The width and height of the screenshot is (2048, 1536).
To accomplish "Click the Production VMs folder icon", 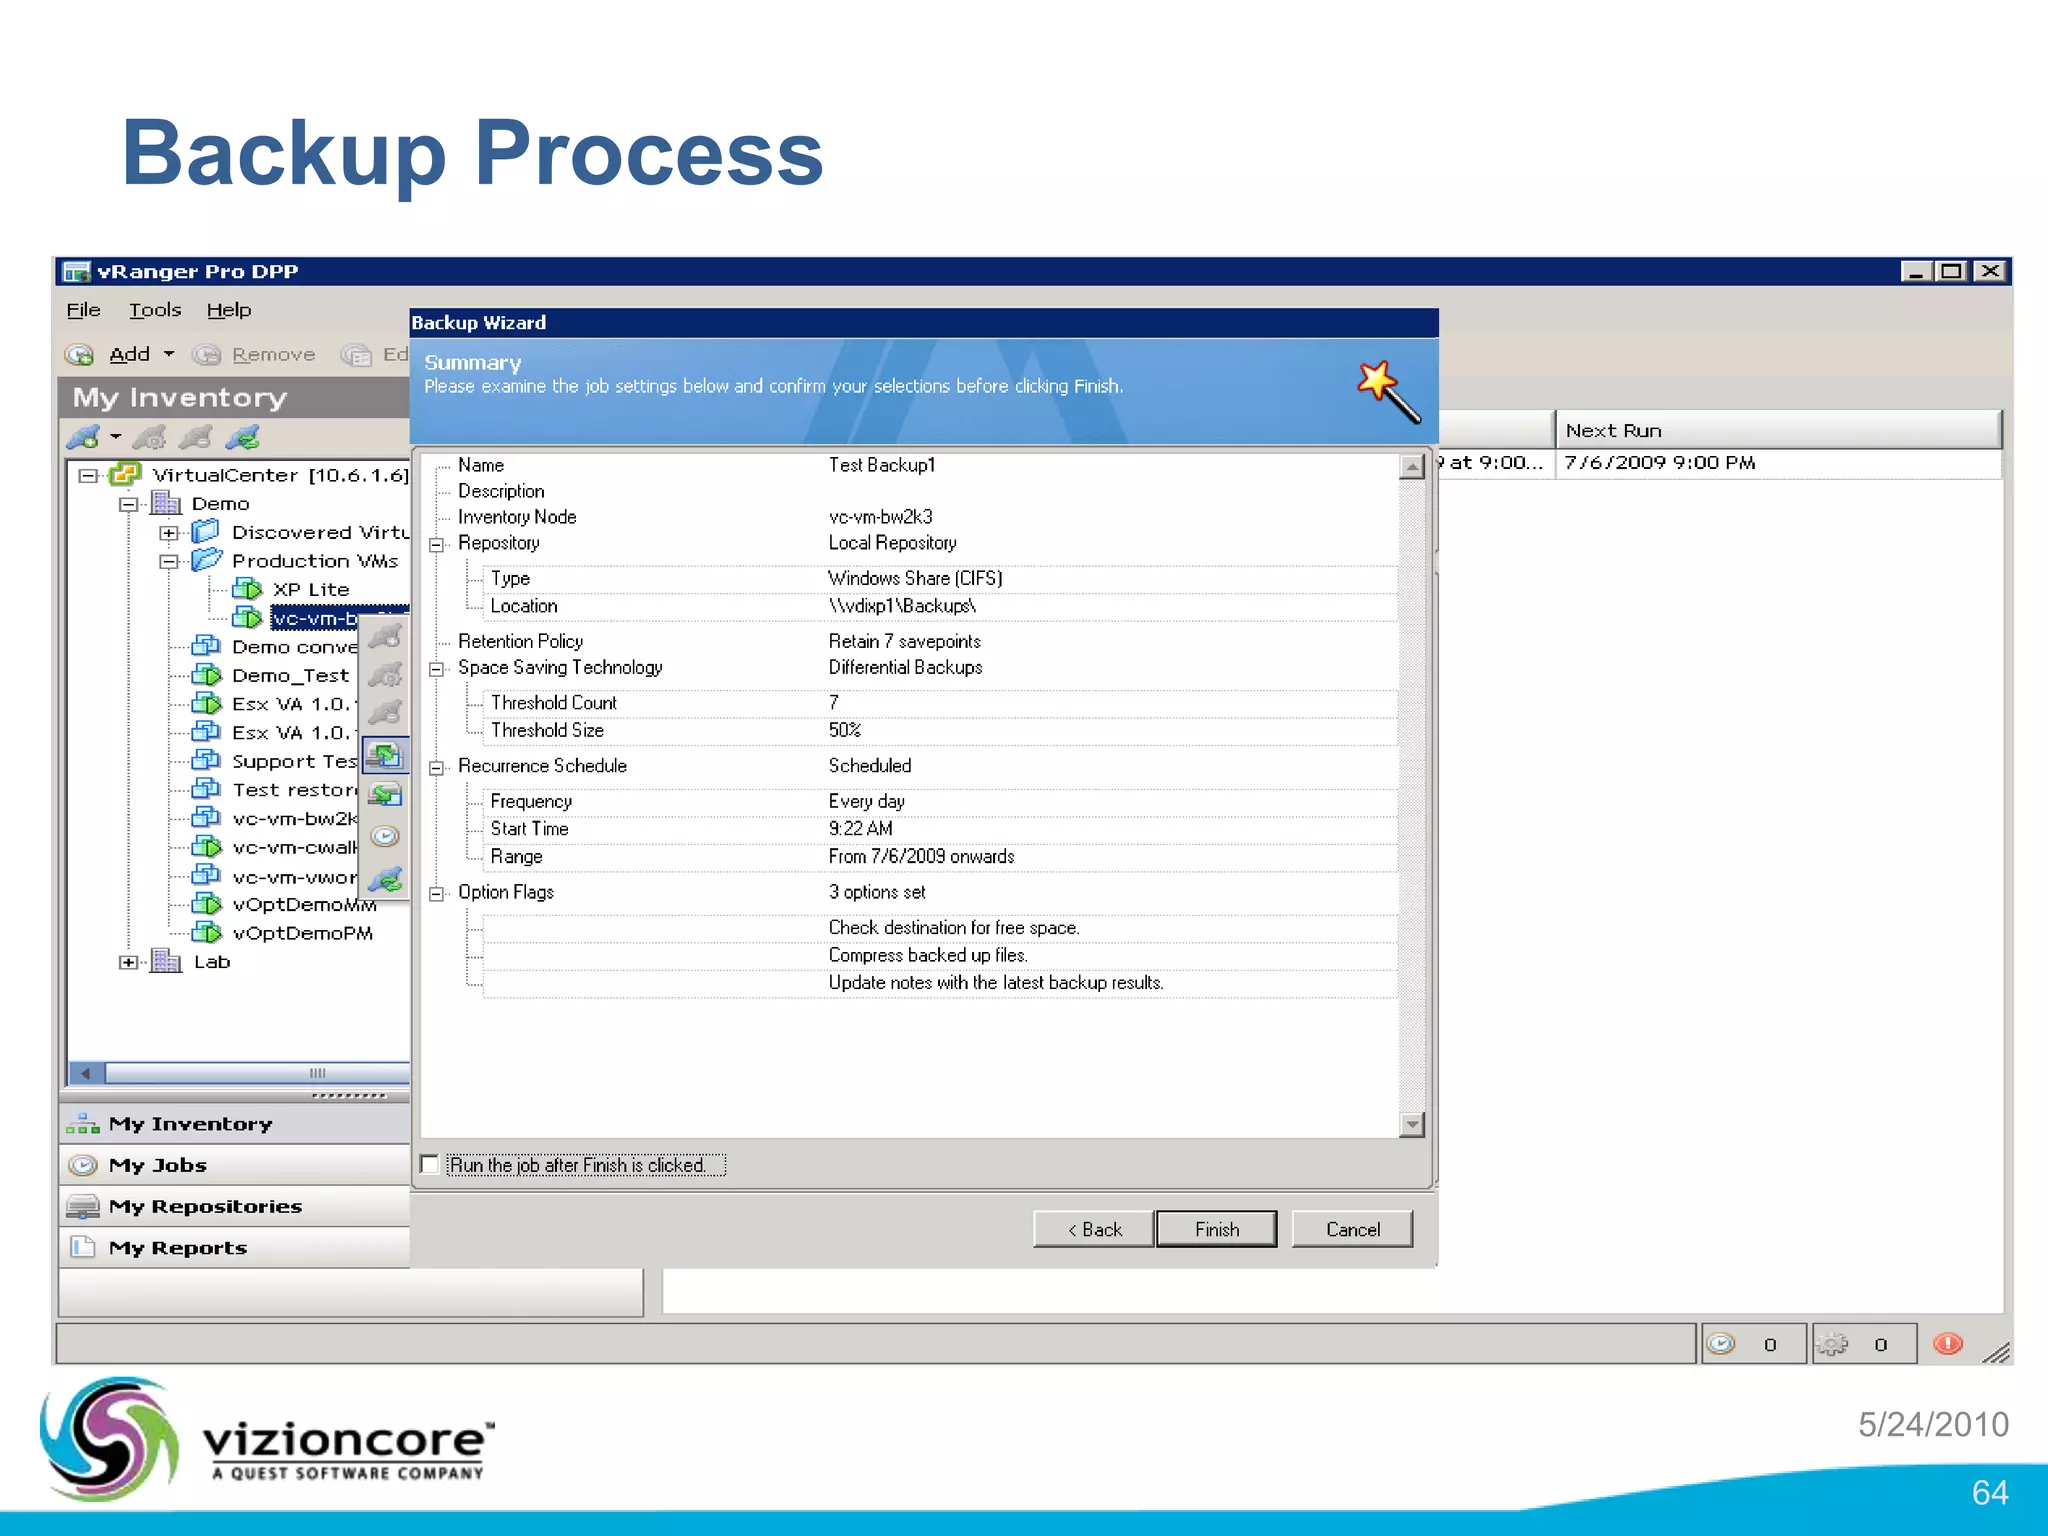I will click(x=207, y=560).
